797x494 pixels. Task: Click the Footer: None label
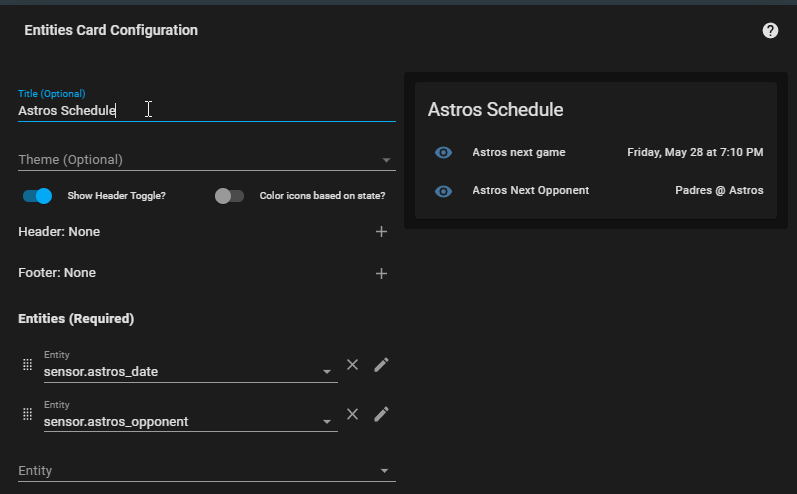click(x=57, y=273)
